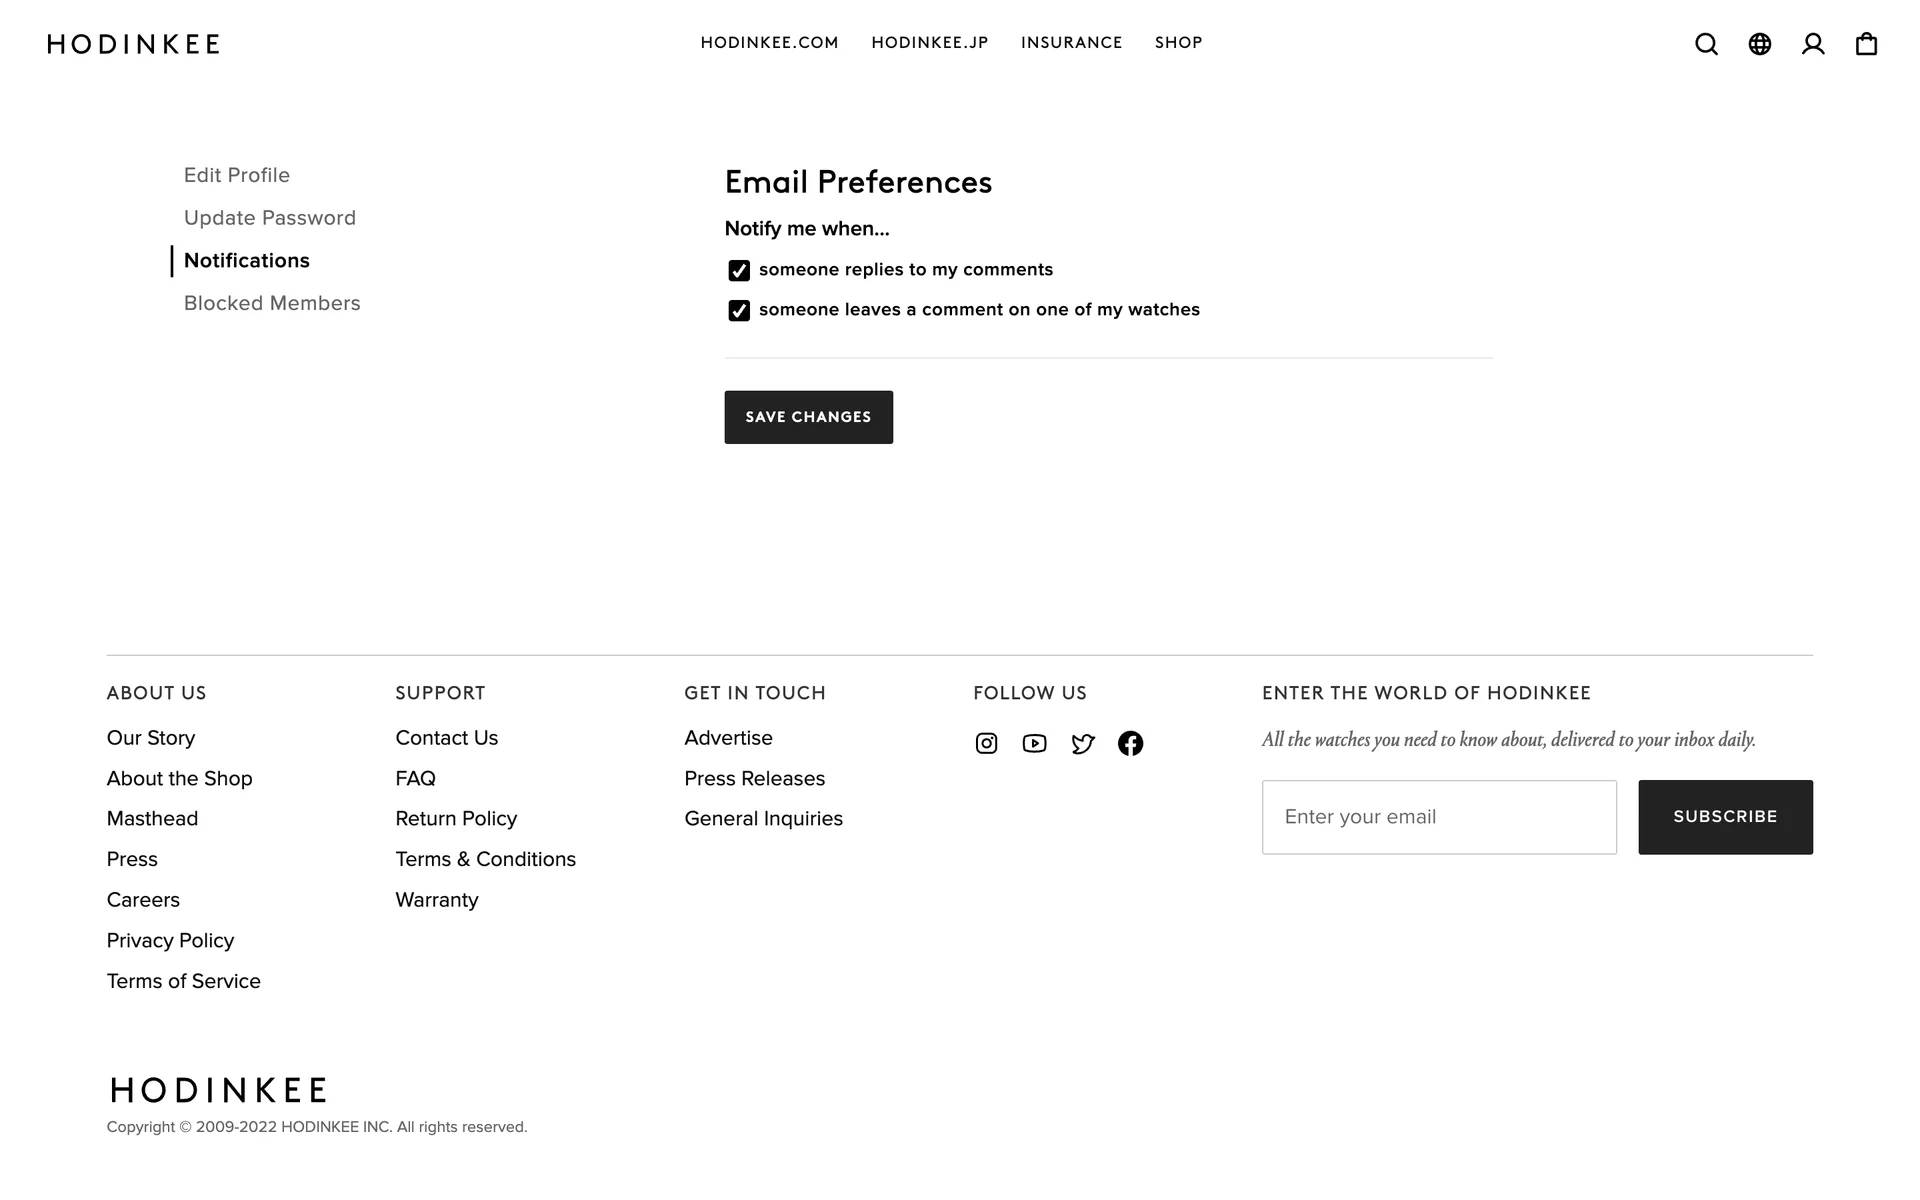Visit Hodinkee's Instagram page icon
This screenshot has width=1920, height=1200.
click(x=986, y=743)
